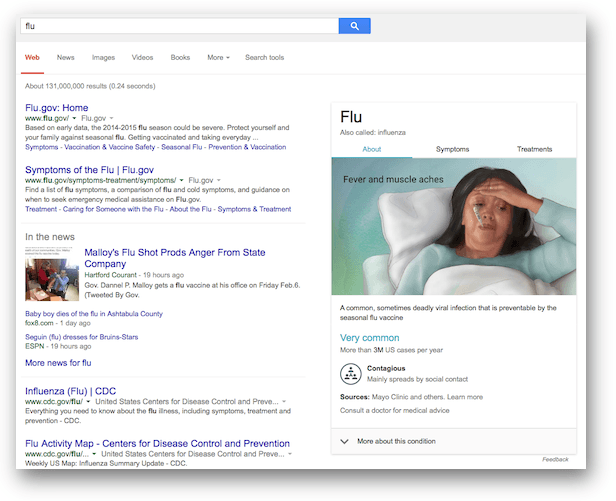Open Malloy's Flu Shot Prods Anger article
Image resolution: width=616 pixels, height=501 pixels.
(175, 258)
